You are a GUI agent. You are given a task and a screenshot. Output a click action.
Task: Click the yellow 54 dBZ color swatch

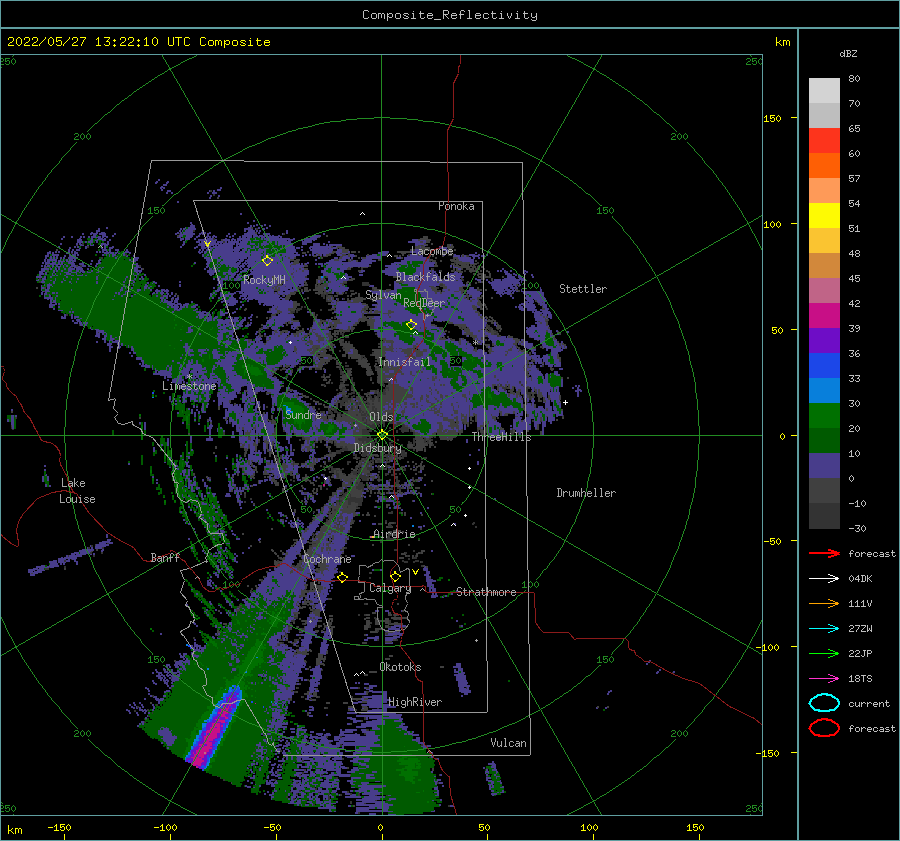(x=824, y=215)
